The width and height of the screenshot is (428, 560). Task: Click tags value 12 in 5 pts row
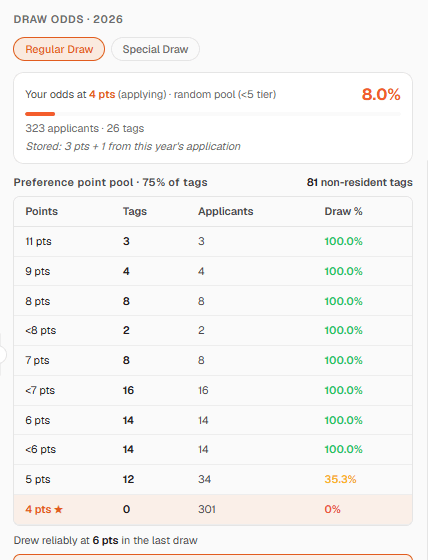tap(128, 479)
